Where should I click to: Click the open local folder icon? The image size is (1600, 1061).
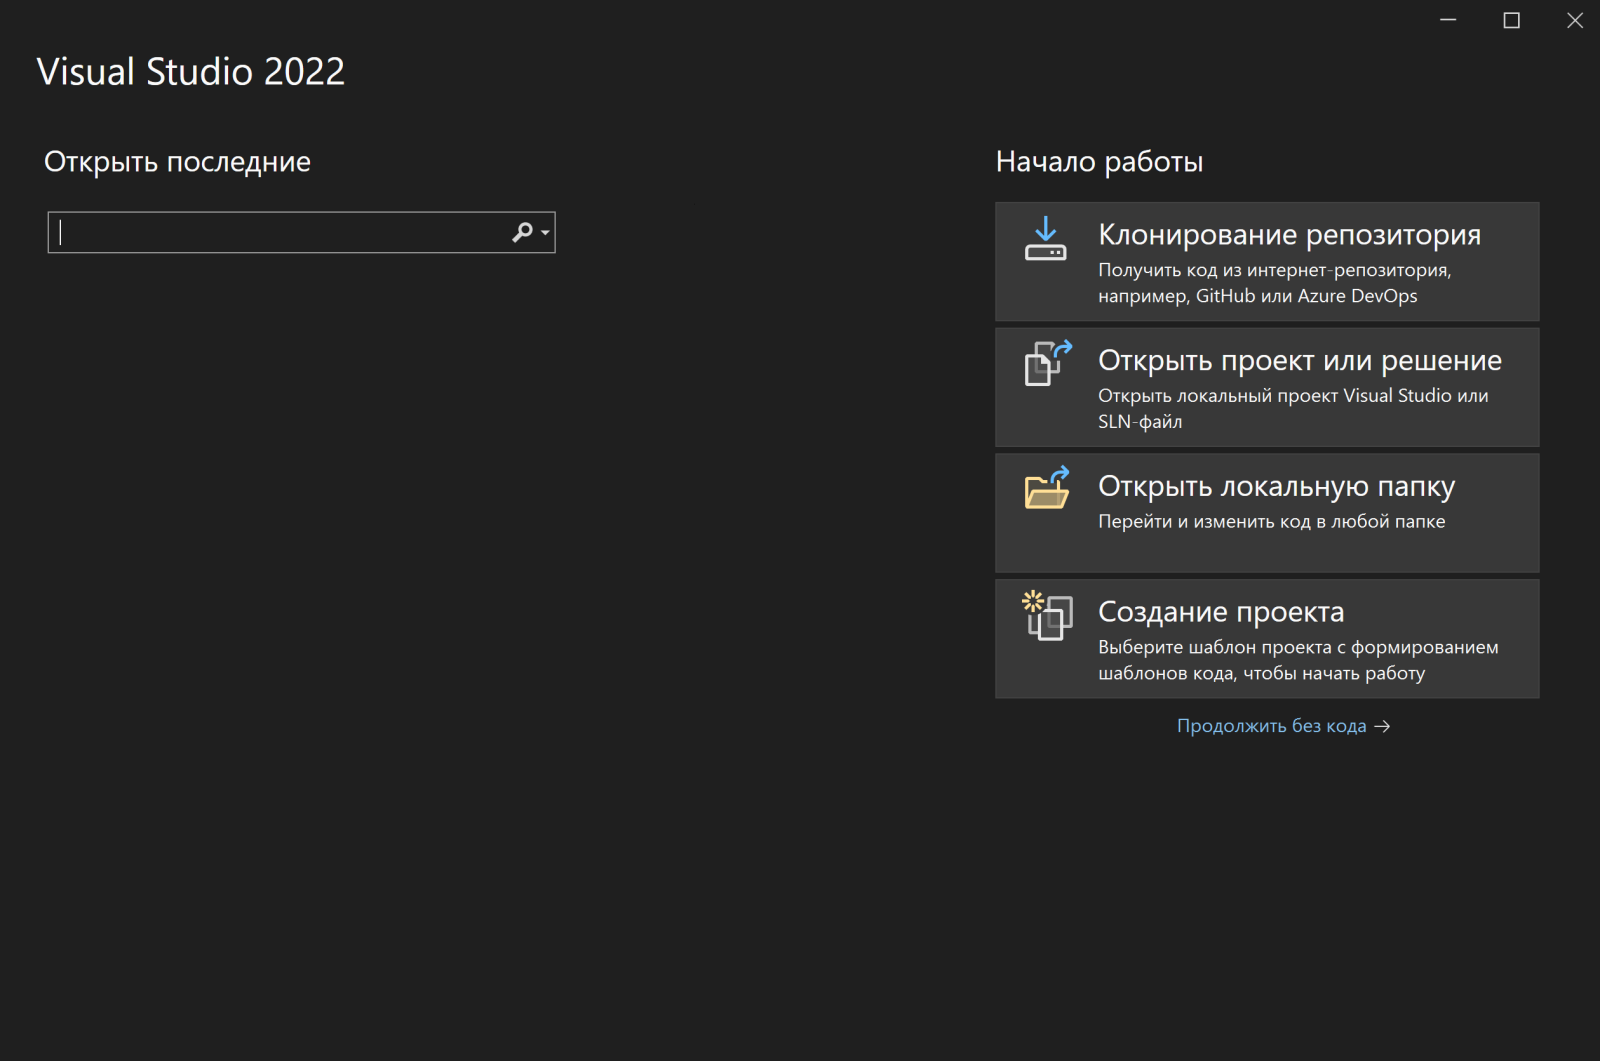(1047, 488)
